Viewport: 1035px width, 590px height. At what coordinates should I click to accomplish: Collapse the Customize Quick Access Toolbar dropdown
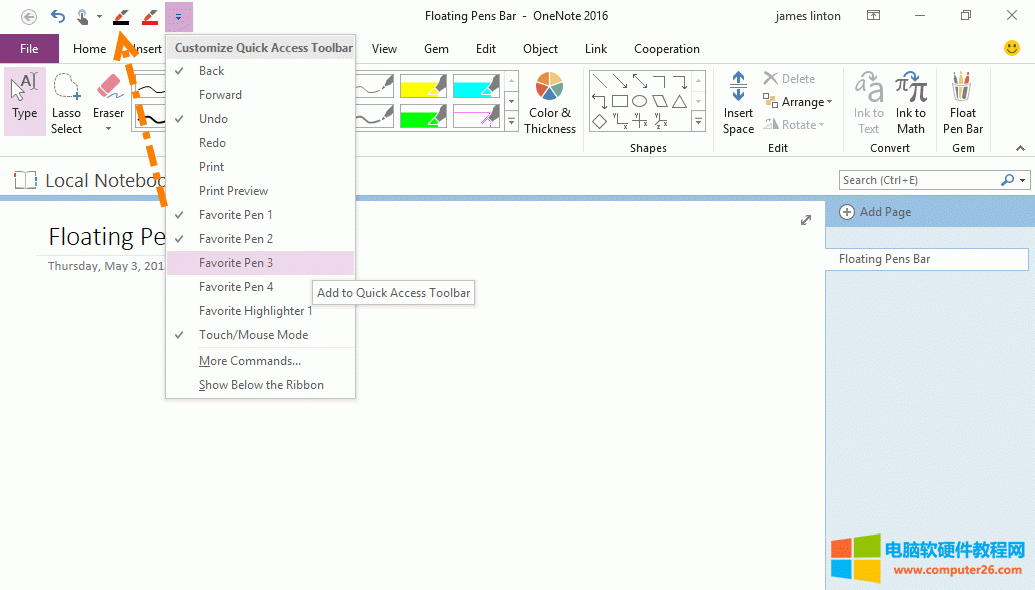coord(178,16)
